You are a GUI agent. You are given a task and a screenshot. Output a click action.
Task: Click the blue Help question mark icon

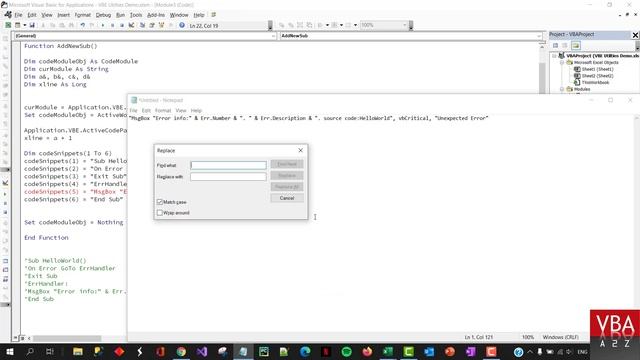tap(182, 25)
